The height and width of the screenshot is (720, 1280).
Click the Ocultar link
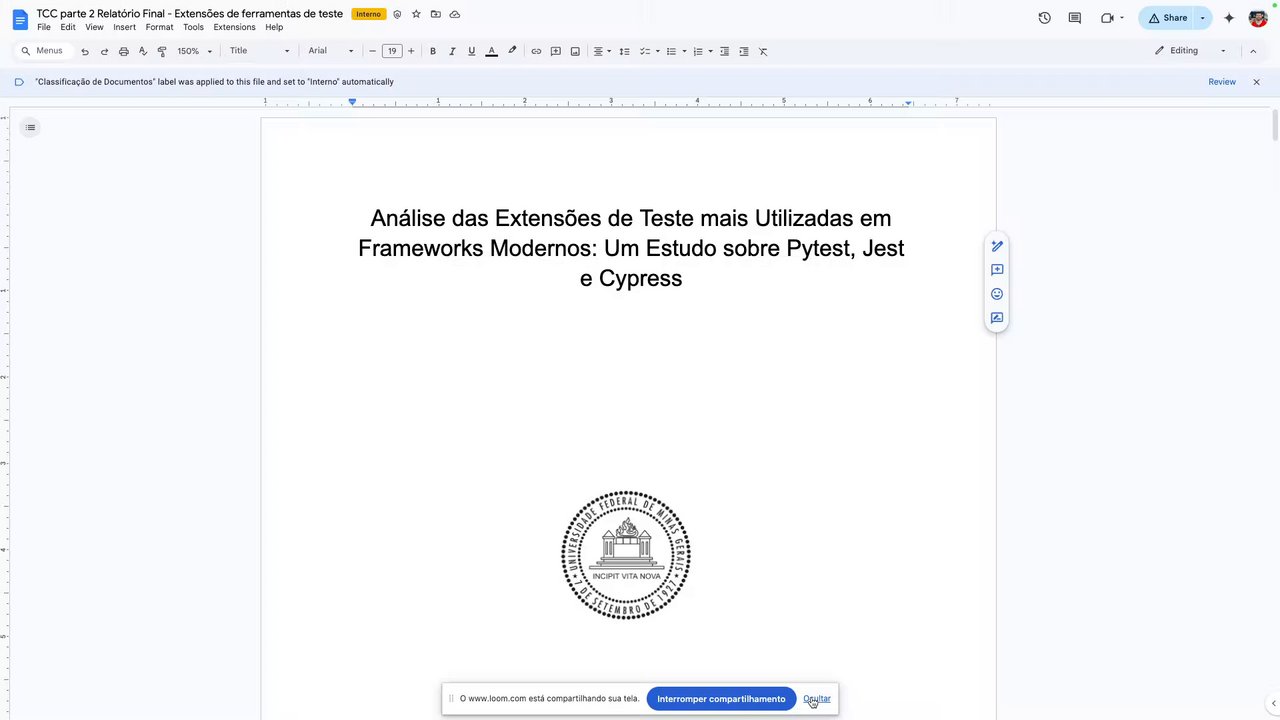pos(817,699)
